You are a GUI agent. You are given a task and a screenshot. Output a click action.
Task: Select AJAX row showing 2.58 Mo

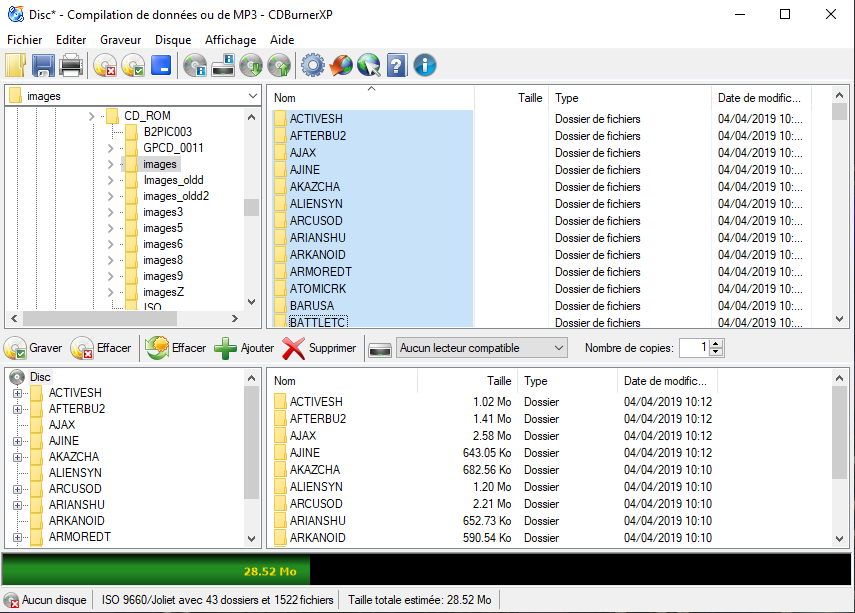tap(493, 436)
